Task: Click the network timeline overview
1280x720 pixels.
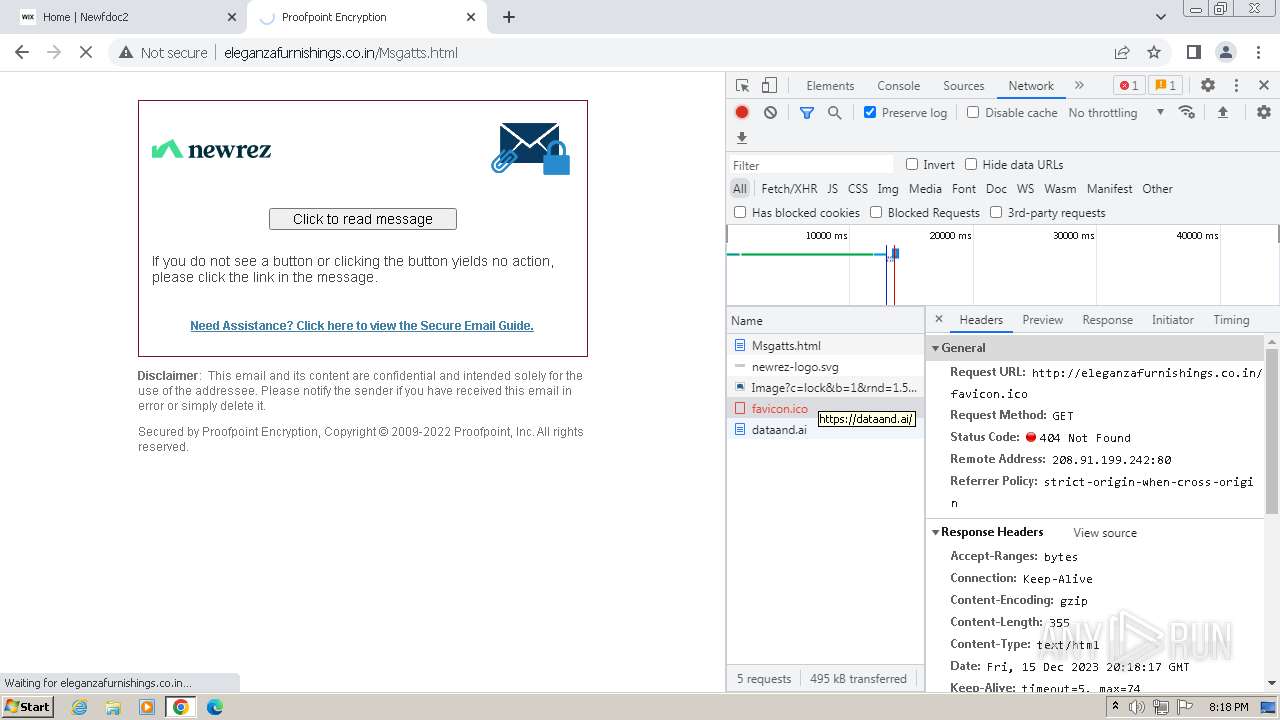Action: point(1002,265)
